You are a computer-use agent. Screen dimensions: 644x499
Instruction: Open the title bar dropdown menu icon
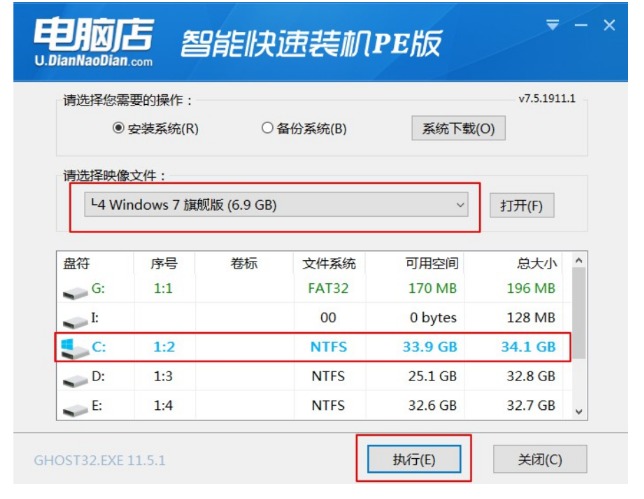click(x=552, y=25)
